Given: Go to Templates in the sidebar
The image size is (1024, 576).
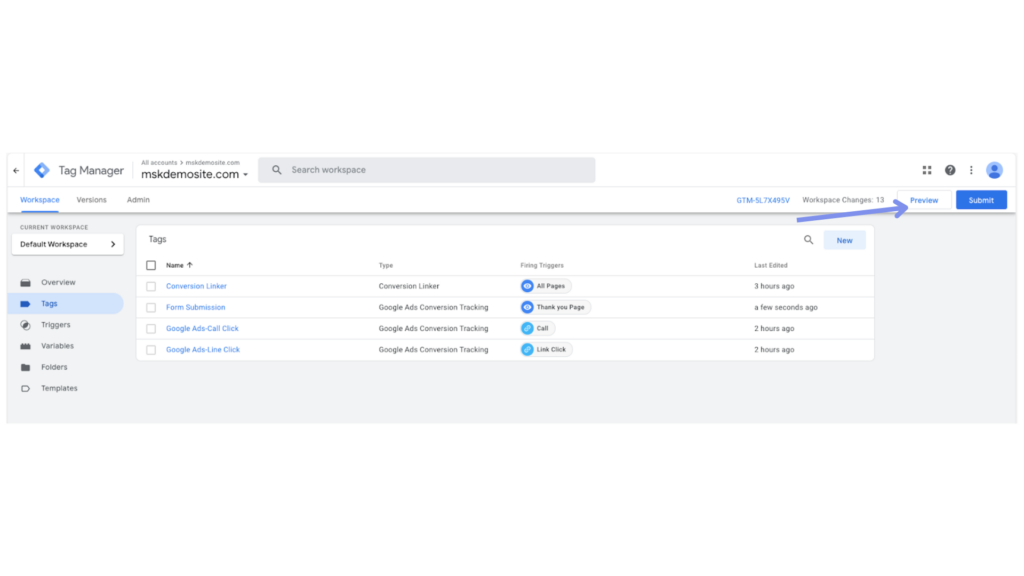Looking at the screenshot, I should (x=59, y=389).
